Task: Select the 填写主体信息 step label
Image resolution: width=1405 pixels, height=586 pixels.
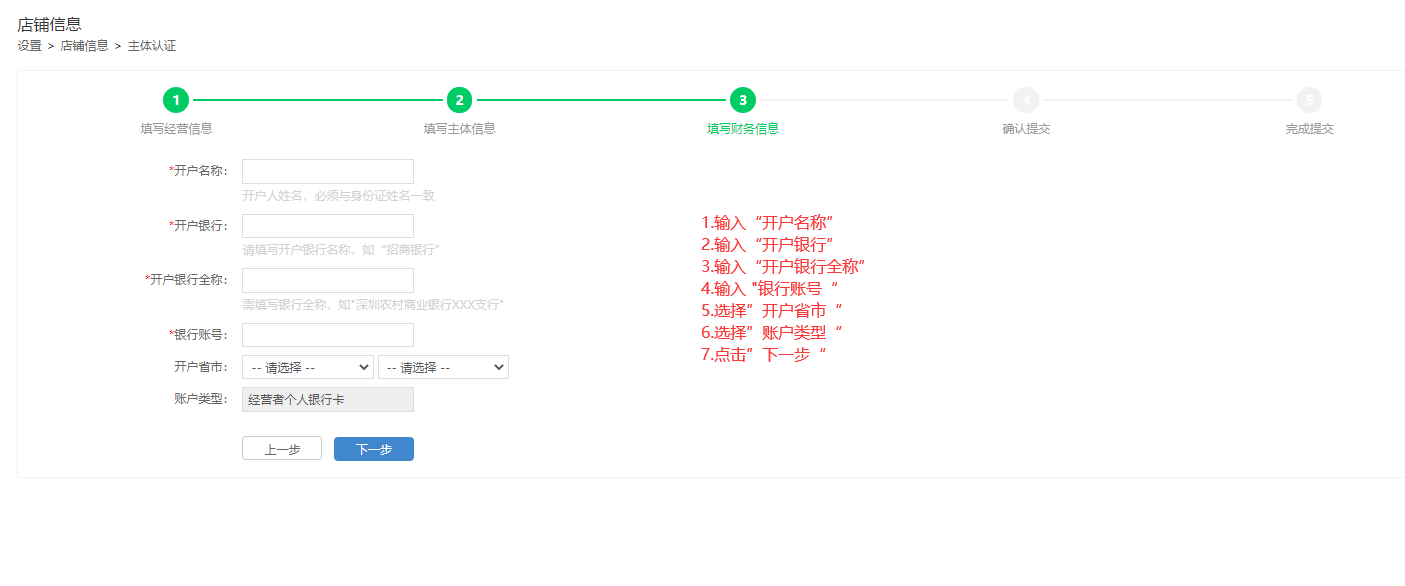Action: [459, 129]
